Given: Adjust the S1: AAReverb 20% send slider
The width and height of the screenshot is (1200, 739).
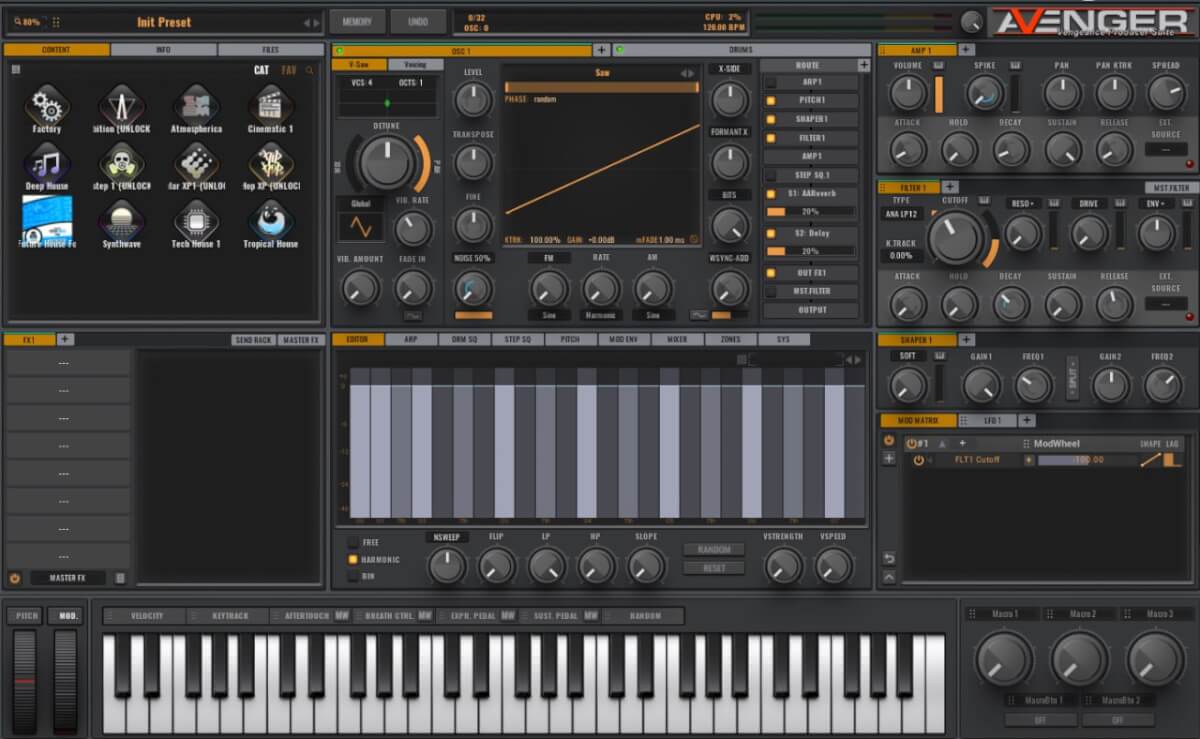Looking at the screenshot, I should point(810,212).
